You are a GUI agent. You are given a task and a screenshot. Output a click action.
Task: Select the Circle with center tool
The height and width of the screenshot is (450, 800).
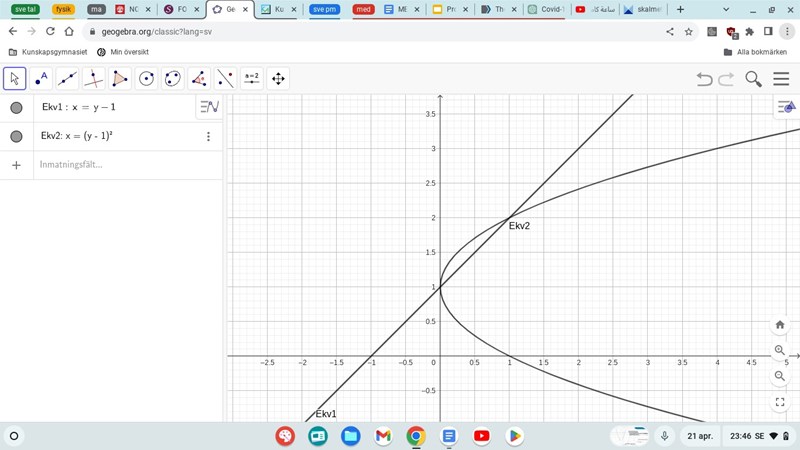(146, 78)
